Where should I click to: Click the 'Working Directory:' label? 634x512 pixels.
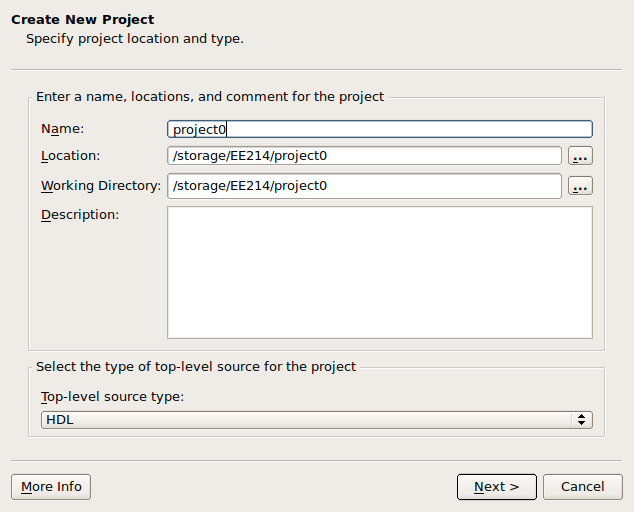pyautogui.click(x=101, y=186)
